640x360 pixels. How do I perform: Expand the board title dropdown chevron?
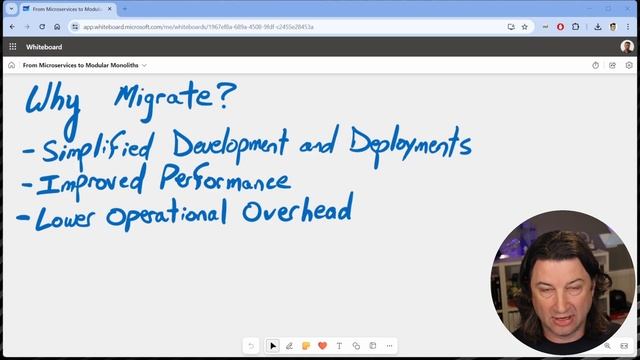(144, 65)
